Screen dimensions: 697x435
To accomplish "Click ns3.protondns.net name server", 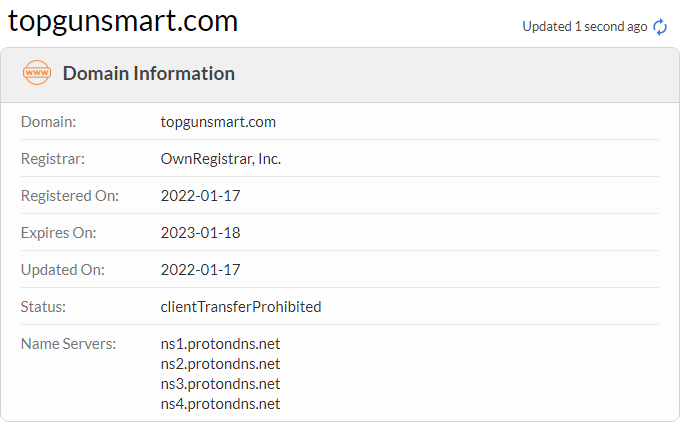I will point(220,384).
